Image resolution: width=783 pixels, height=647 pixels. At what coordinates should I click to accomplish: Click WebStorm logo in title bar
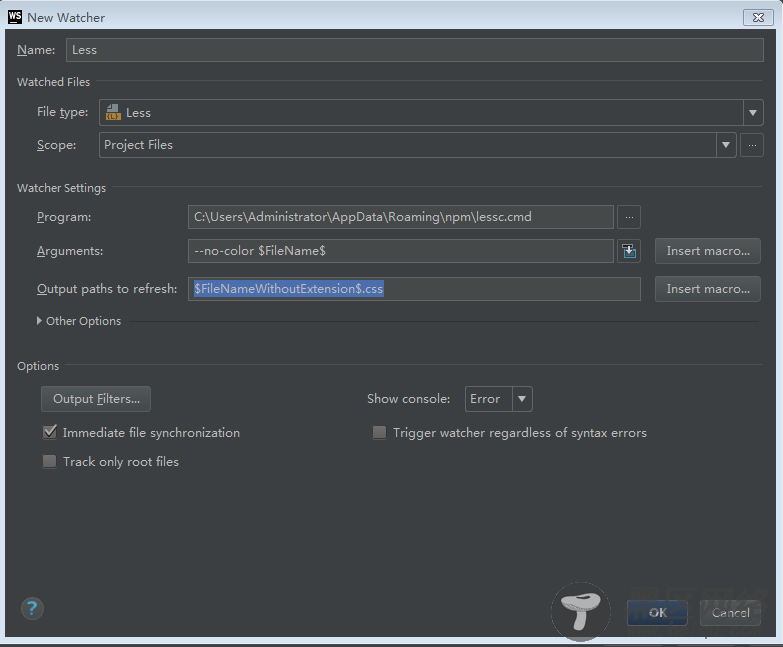(15, 16)
